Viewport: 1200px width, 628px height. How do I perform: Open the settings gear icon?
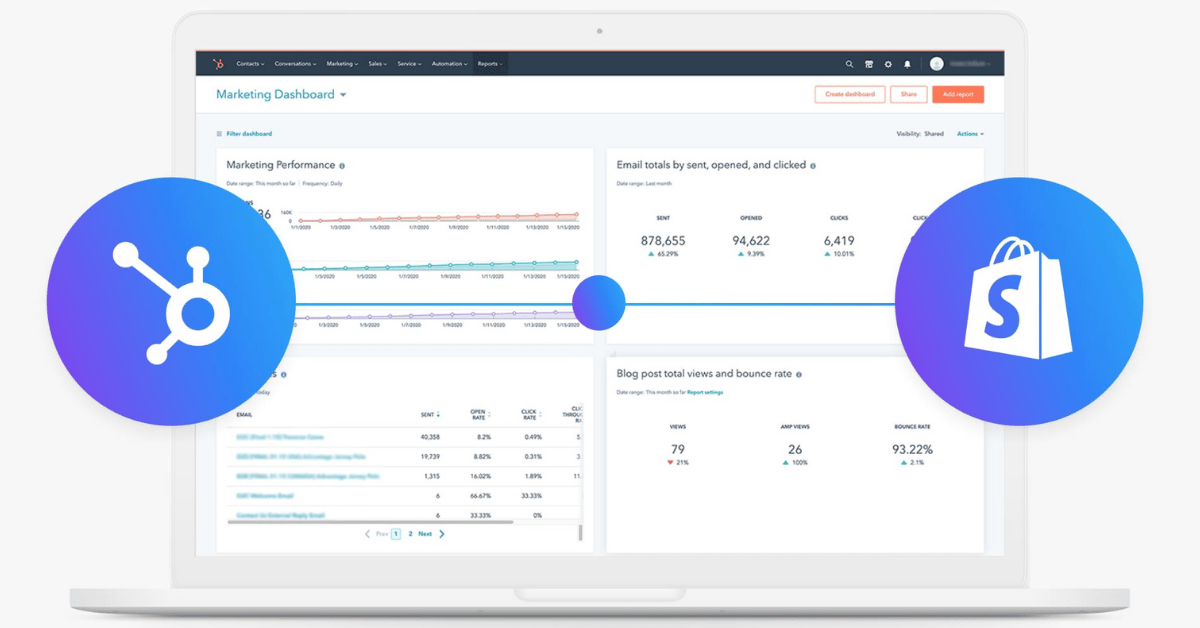(888, 64)
